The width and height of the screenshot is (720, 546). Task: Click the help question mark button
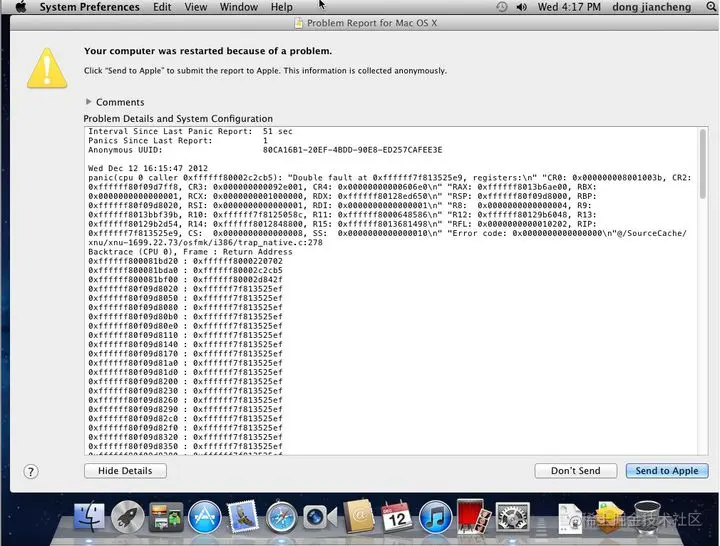pos(31,472)
